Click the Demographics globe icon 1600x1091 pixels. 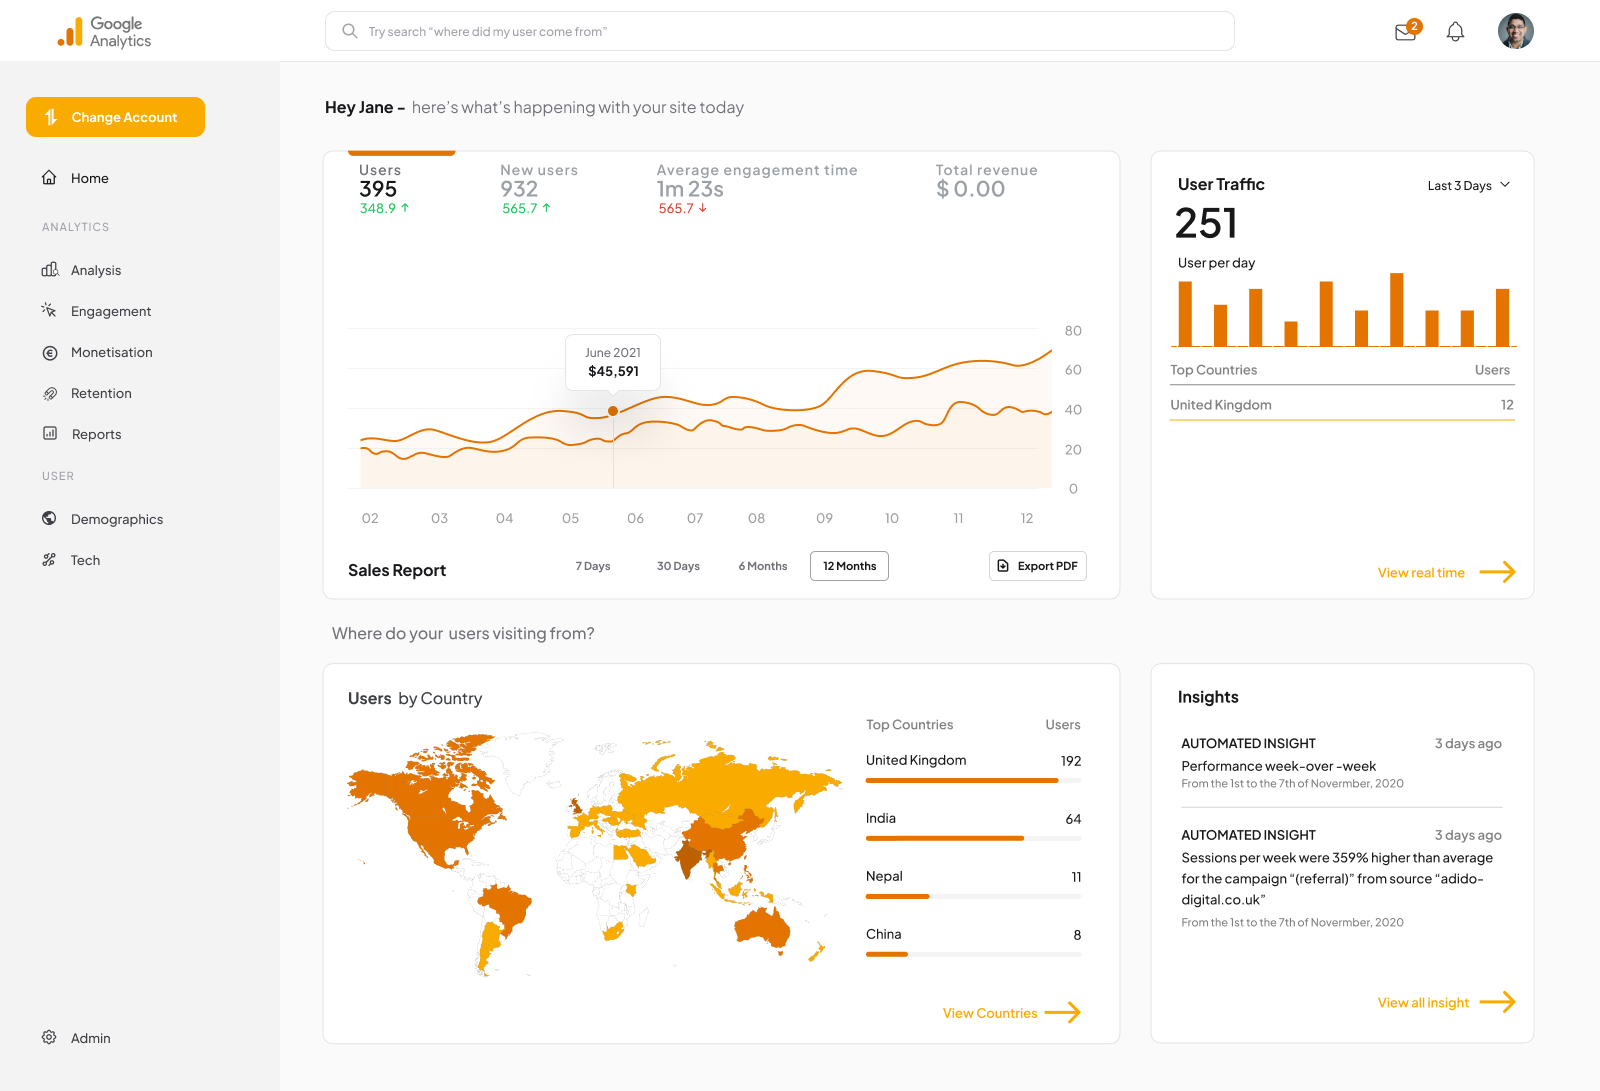pyautogui.click(x=49, y=518)
